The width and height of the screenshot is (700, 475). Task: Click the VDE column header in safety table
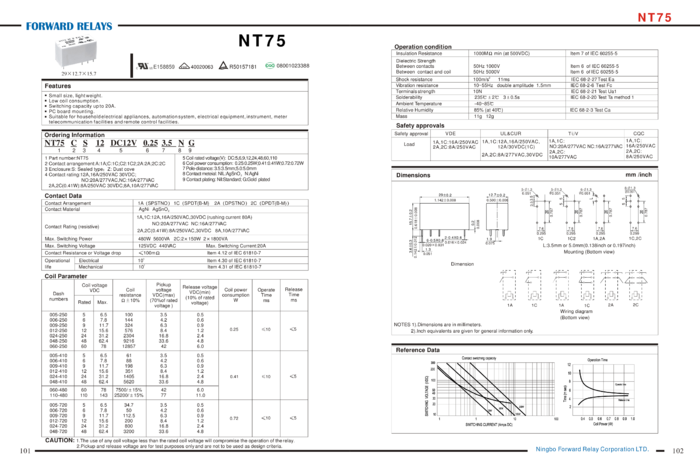pyautogui.click(x=450, y=133)
